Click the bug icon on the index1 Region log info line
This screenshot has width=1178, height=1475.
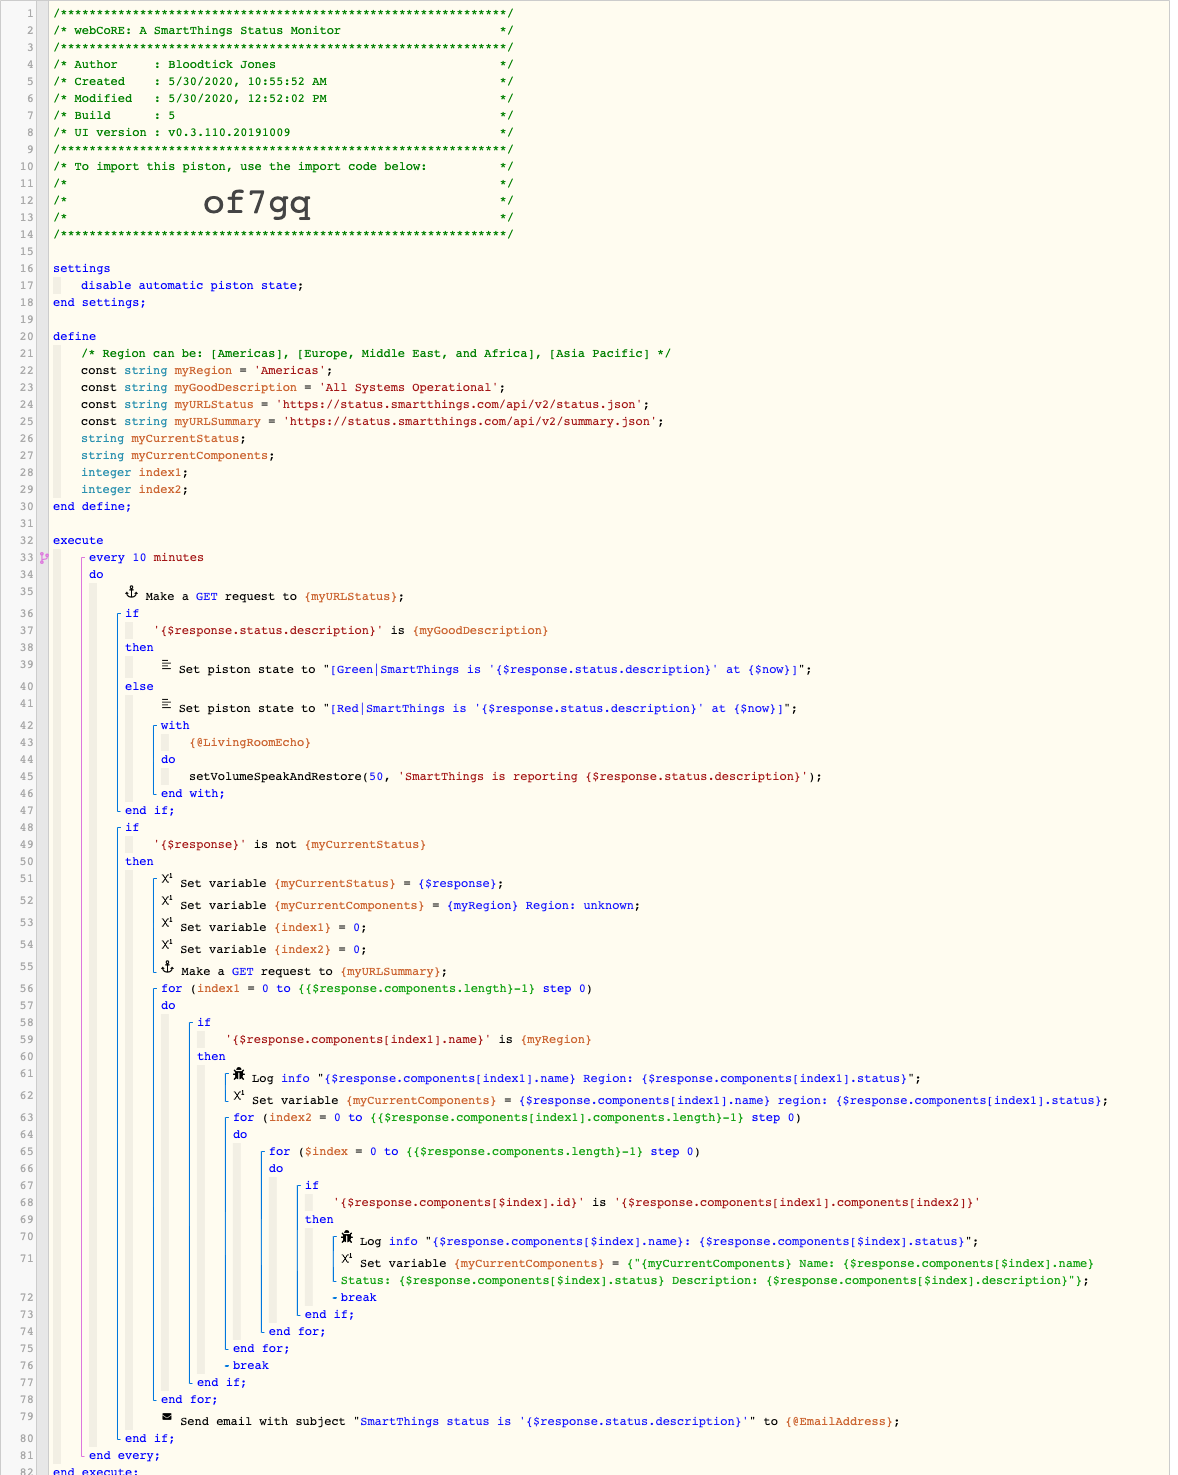239,1075
